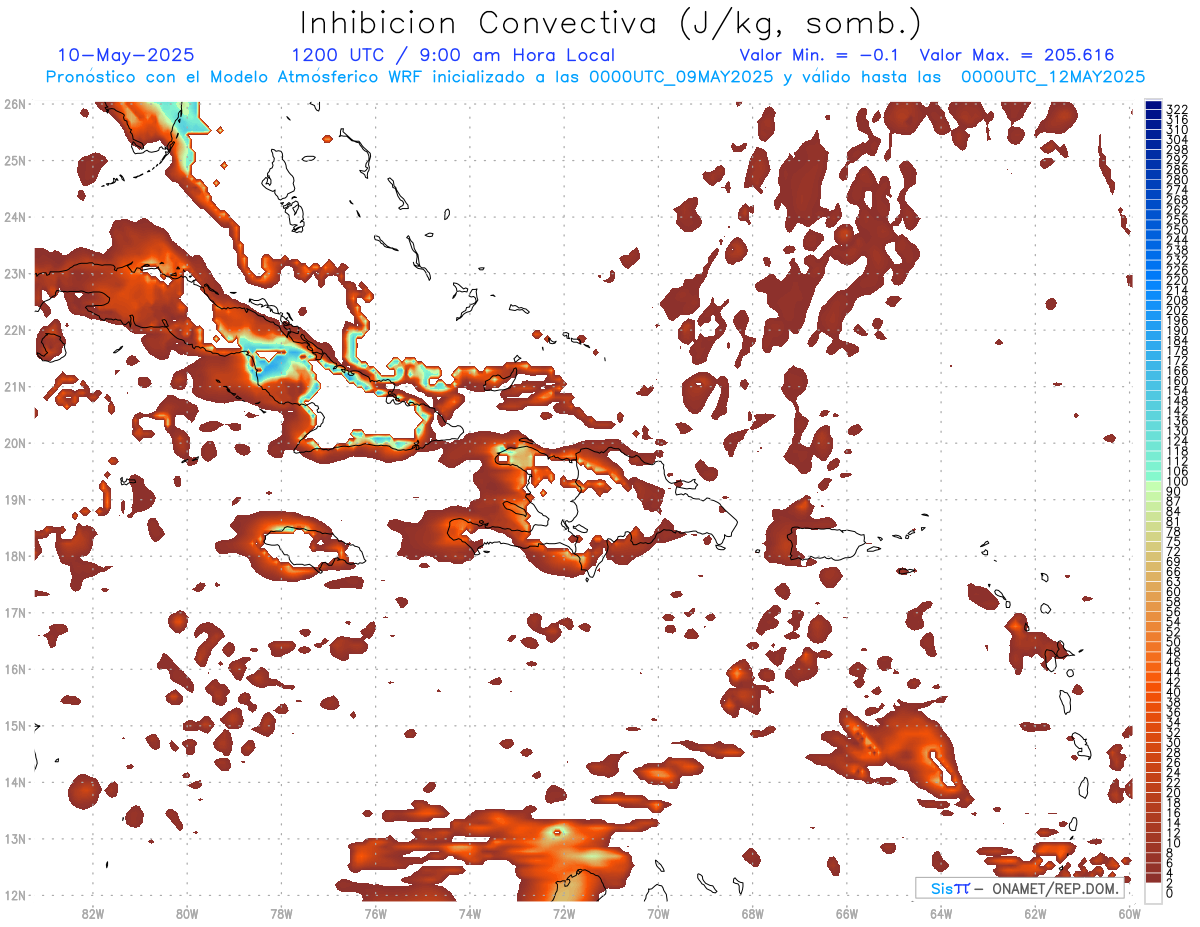
Task: Click the "SisTT - ONAMET/REP.DOM." credit label
Action: [x=1019, y=888]
